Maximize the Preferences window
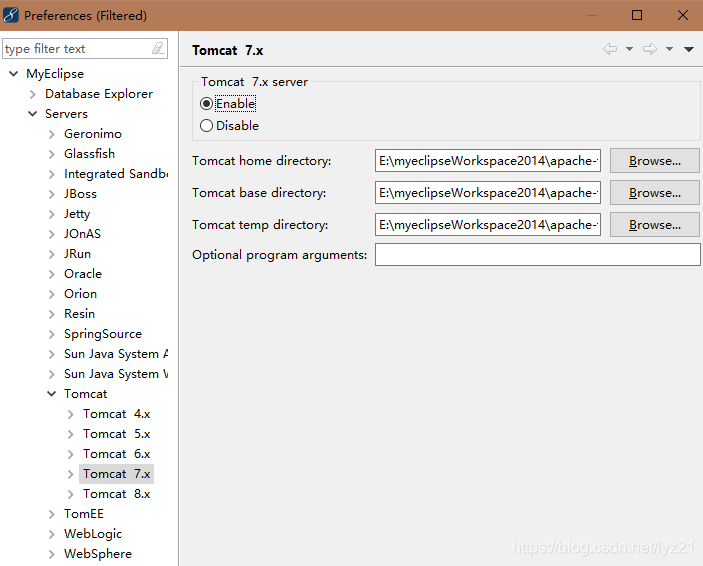 pyautogui.click(x=637, y=15)
